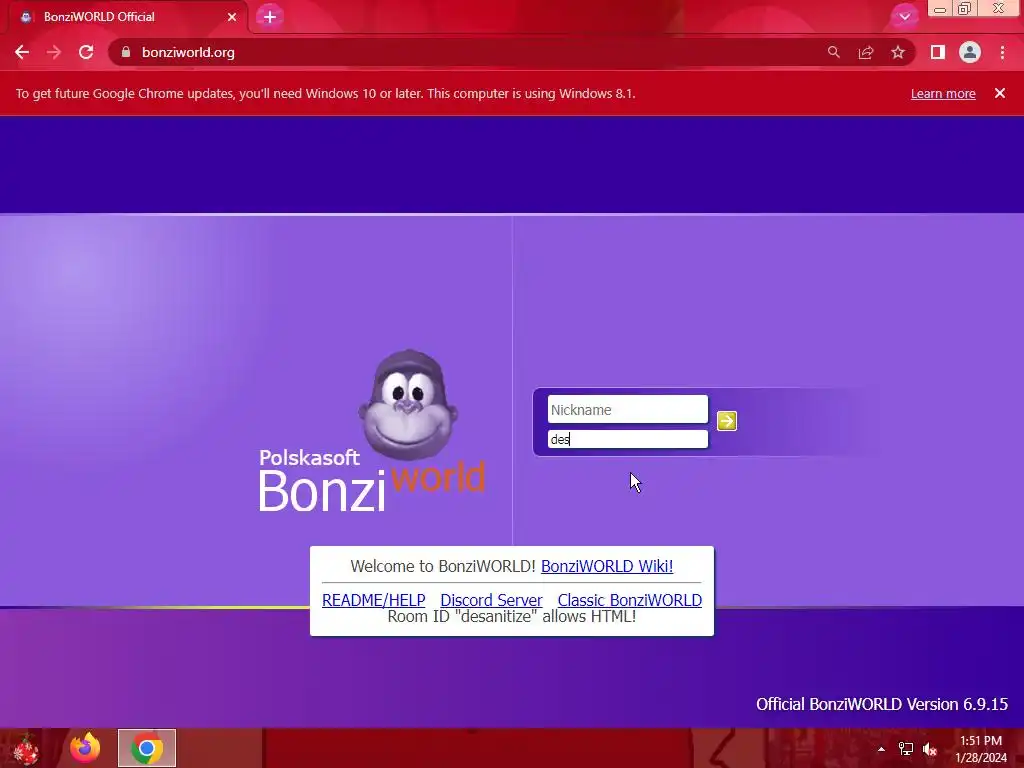Select the Chrome taskbar icon

pyautogui.click(x=147, y=748)
